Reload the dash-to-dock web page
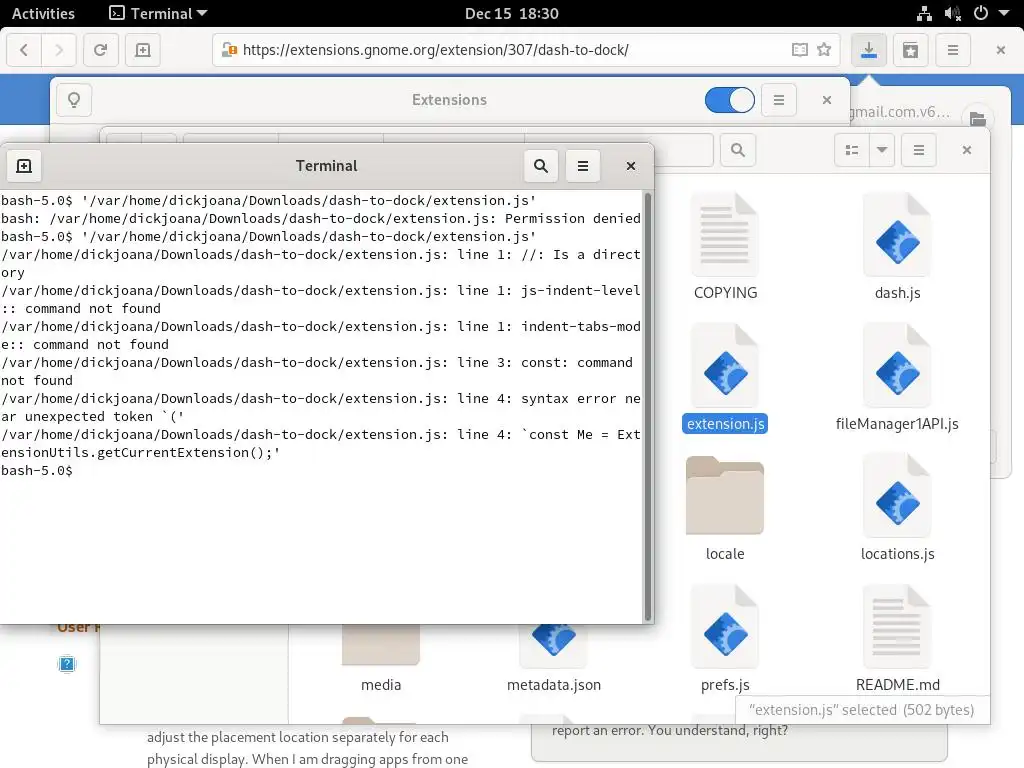Screen dimensions: 1024x768 coord(101,50)
